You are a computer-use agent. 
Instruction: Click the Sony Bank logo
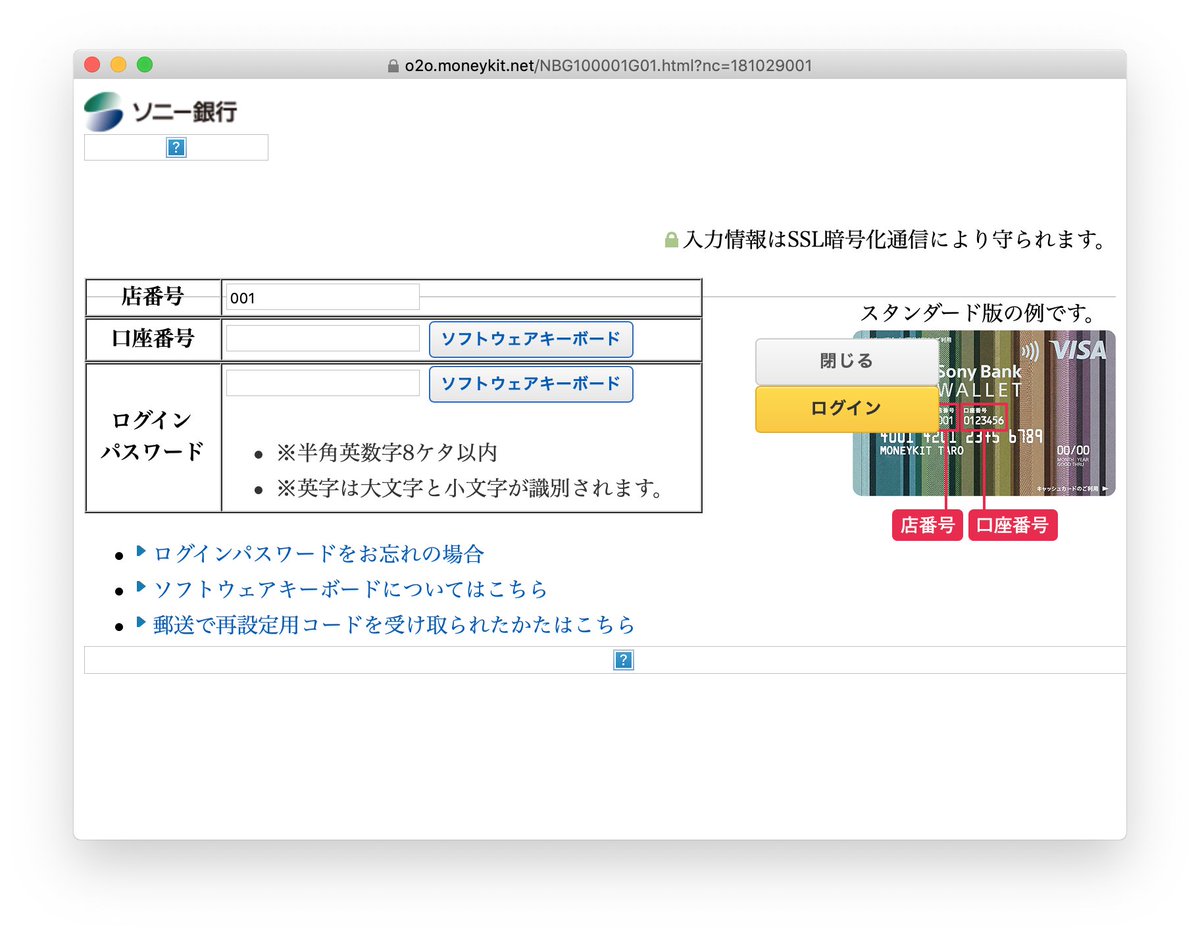coord(161,111)
